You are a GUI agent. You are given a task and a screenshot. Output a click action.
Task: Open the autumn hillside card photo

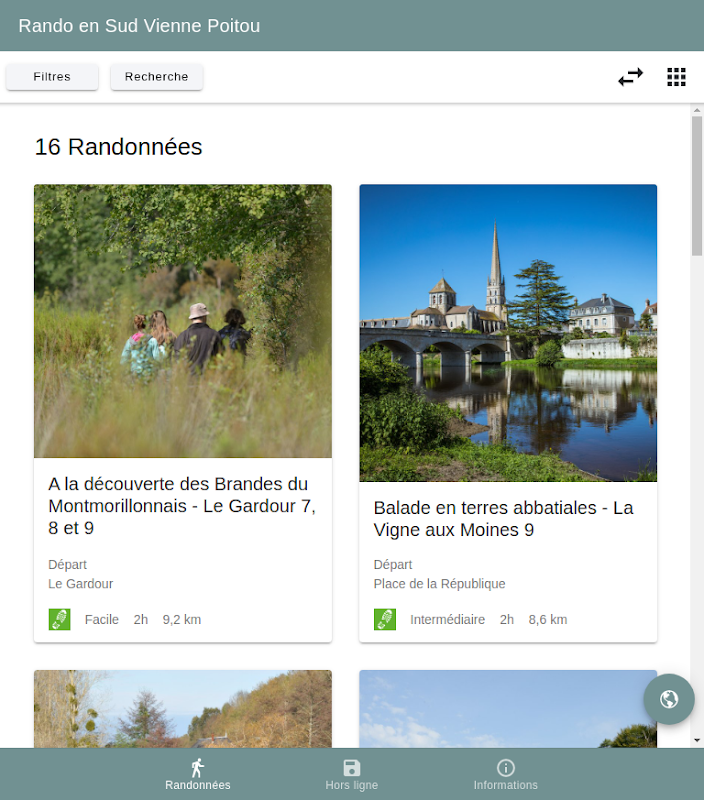[x=183, y=709]
